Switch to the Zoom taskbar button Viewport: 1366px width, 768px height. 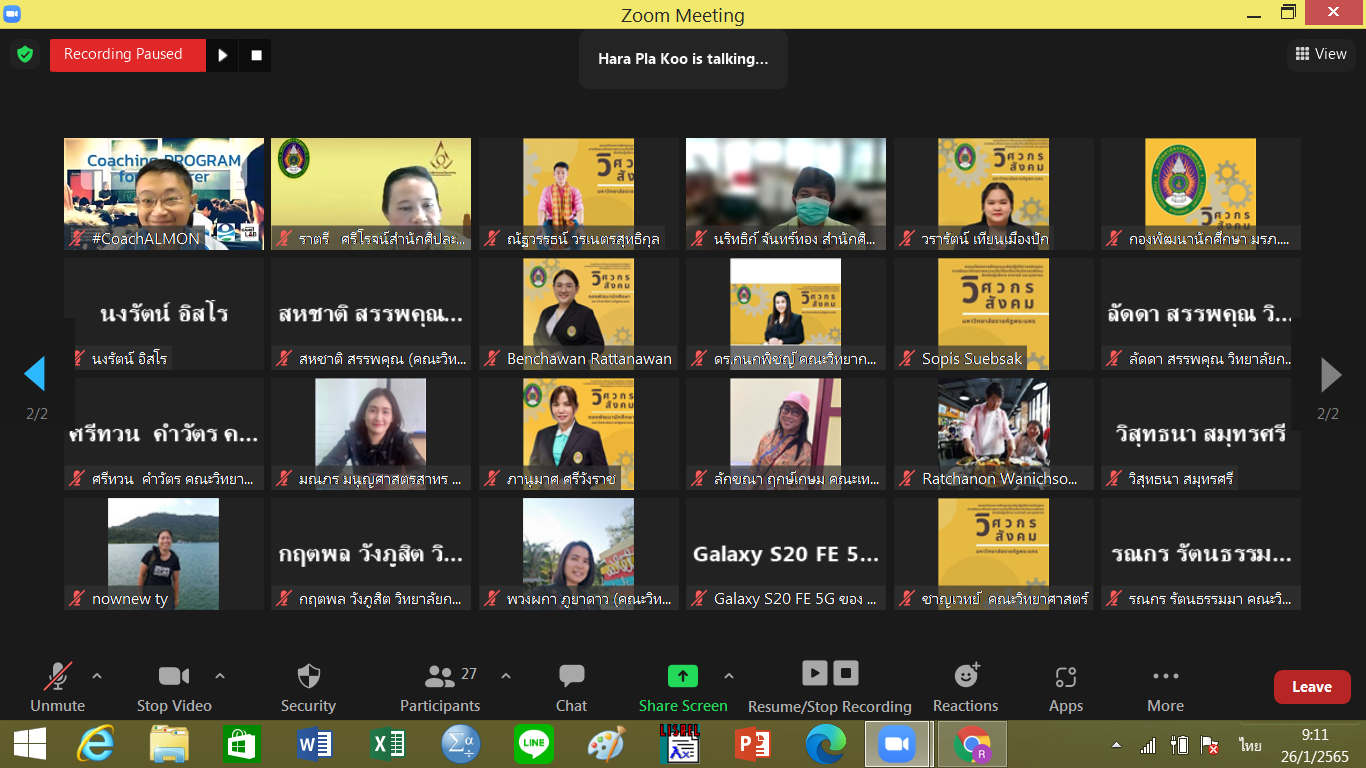point(897,744)
